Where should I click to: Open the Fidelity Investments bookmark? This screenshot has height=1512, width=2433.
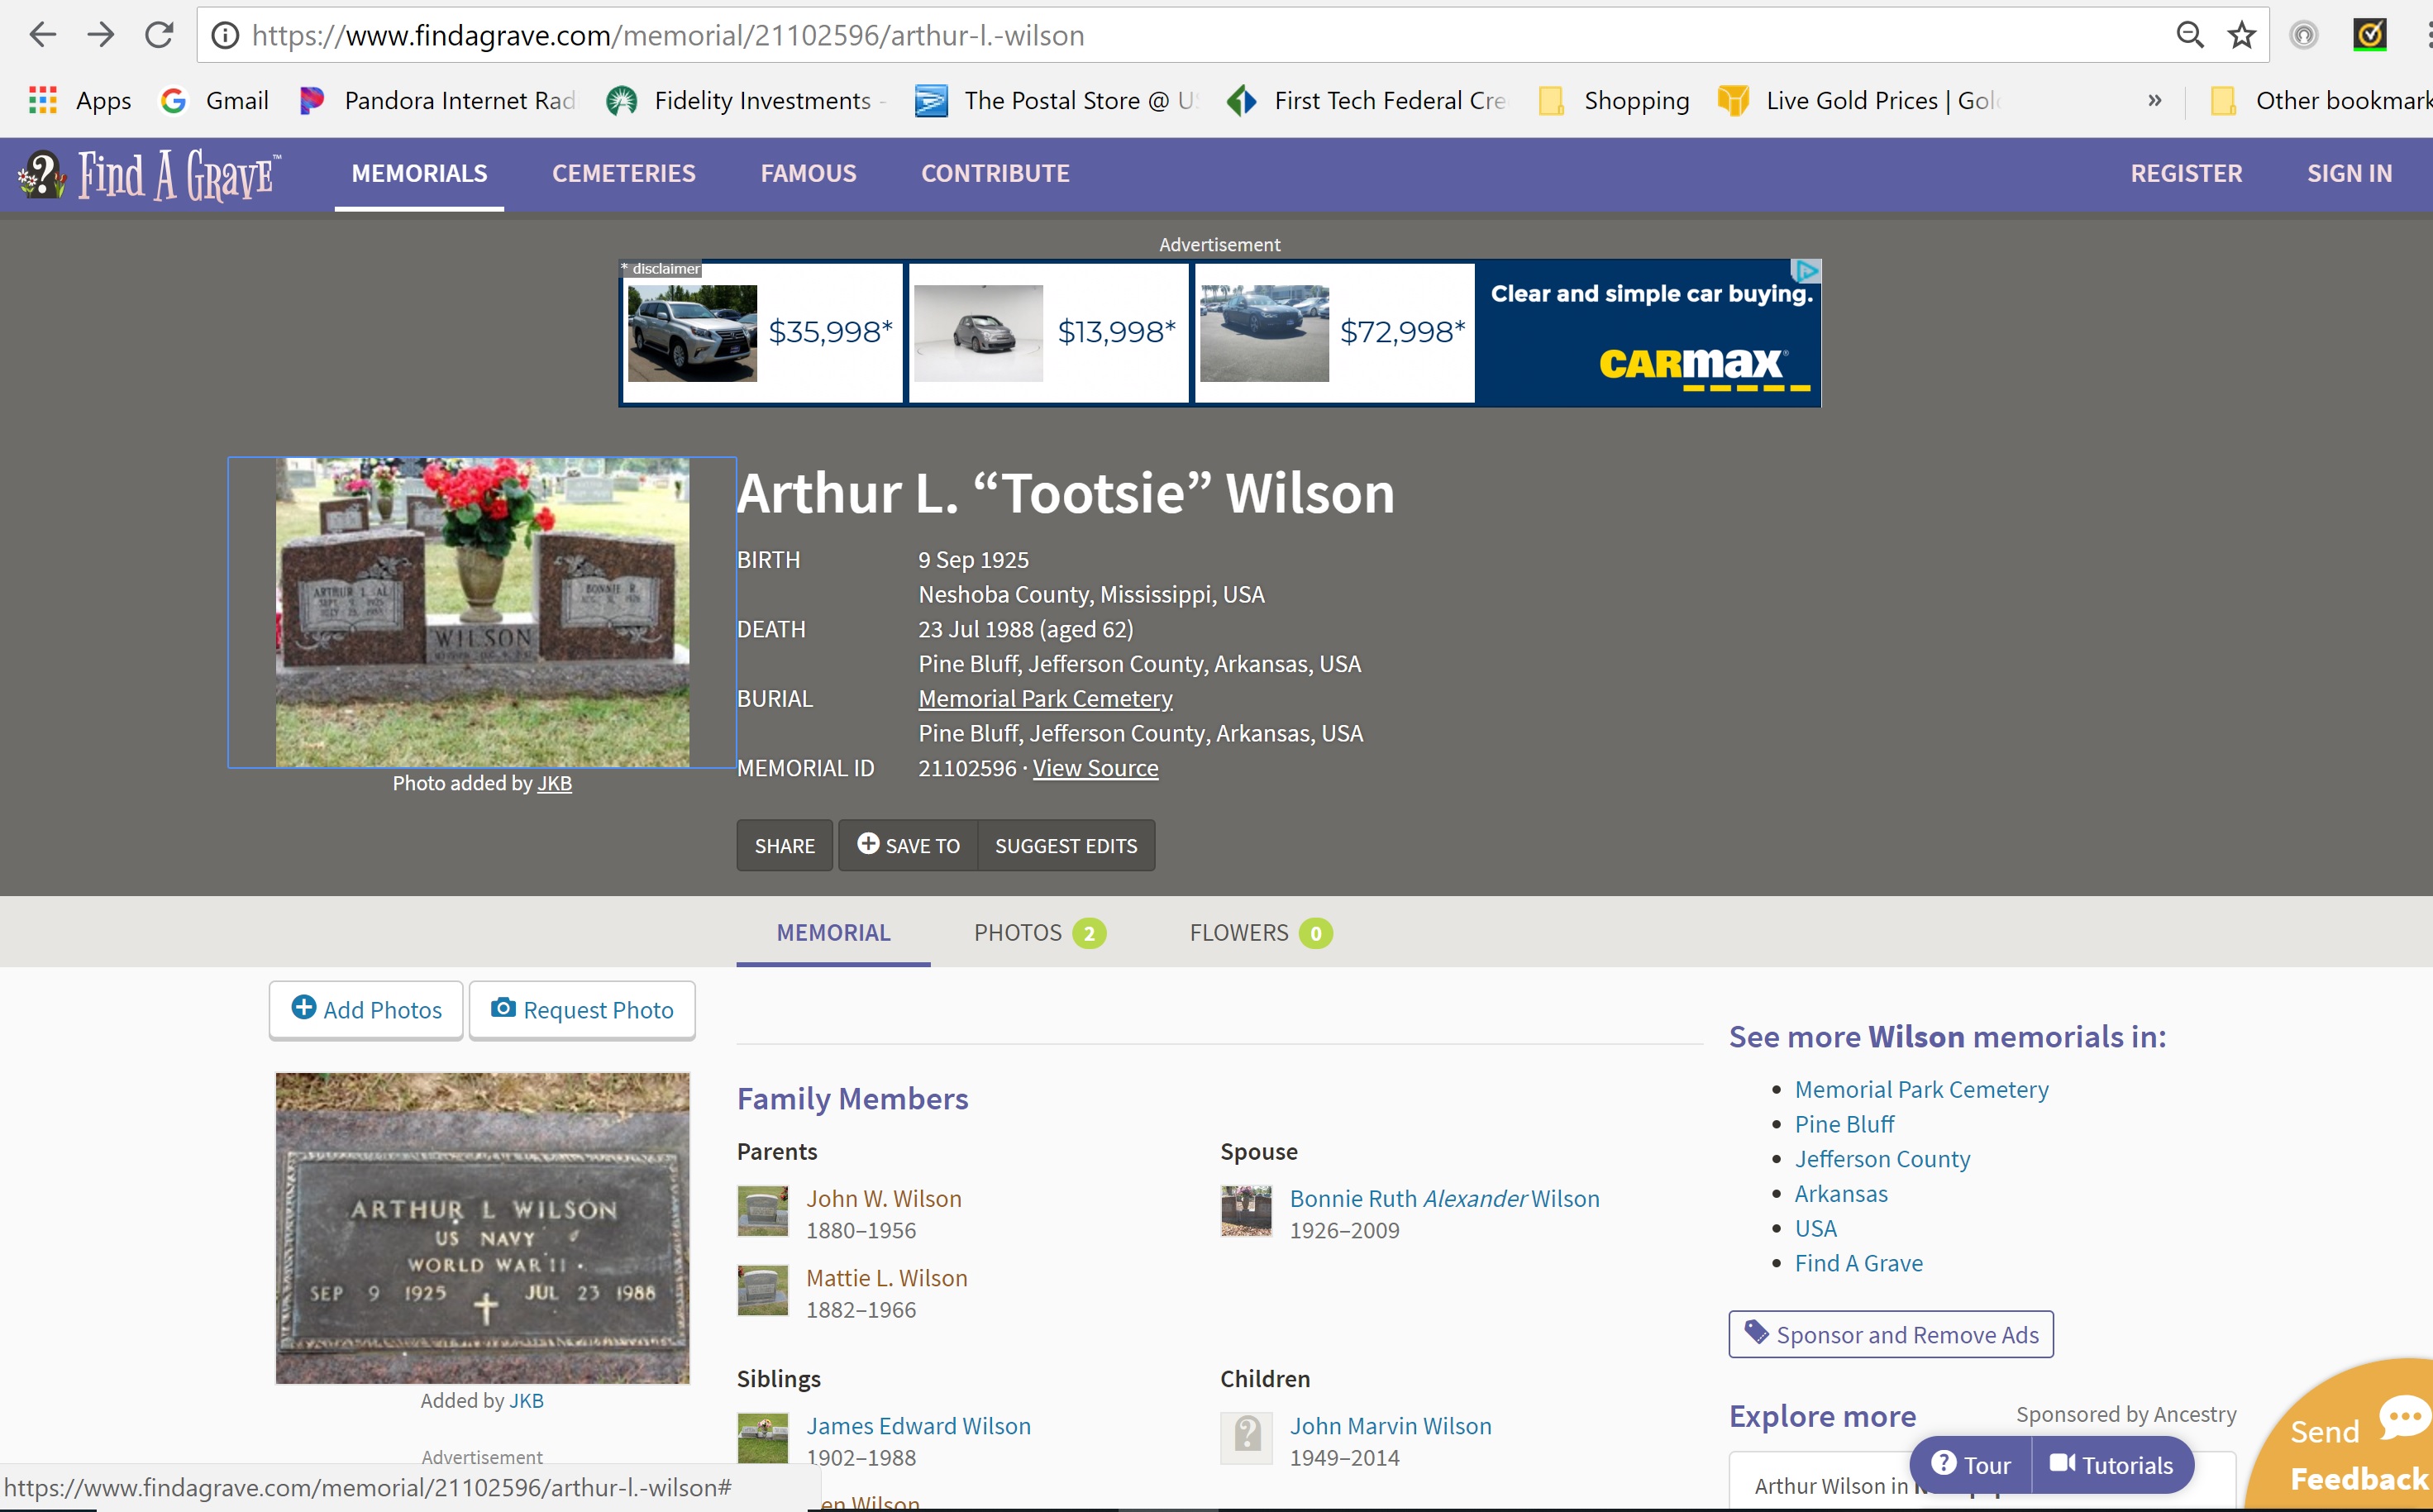coord(745,100)
